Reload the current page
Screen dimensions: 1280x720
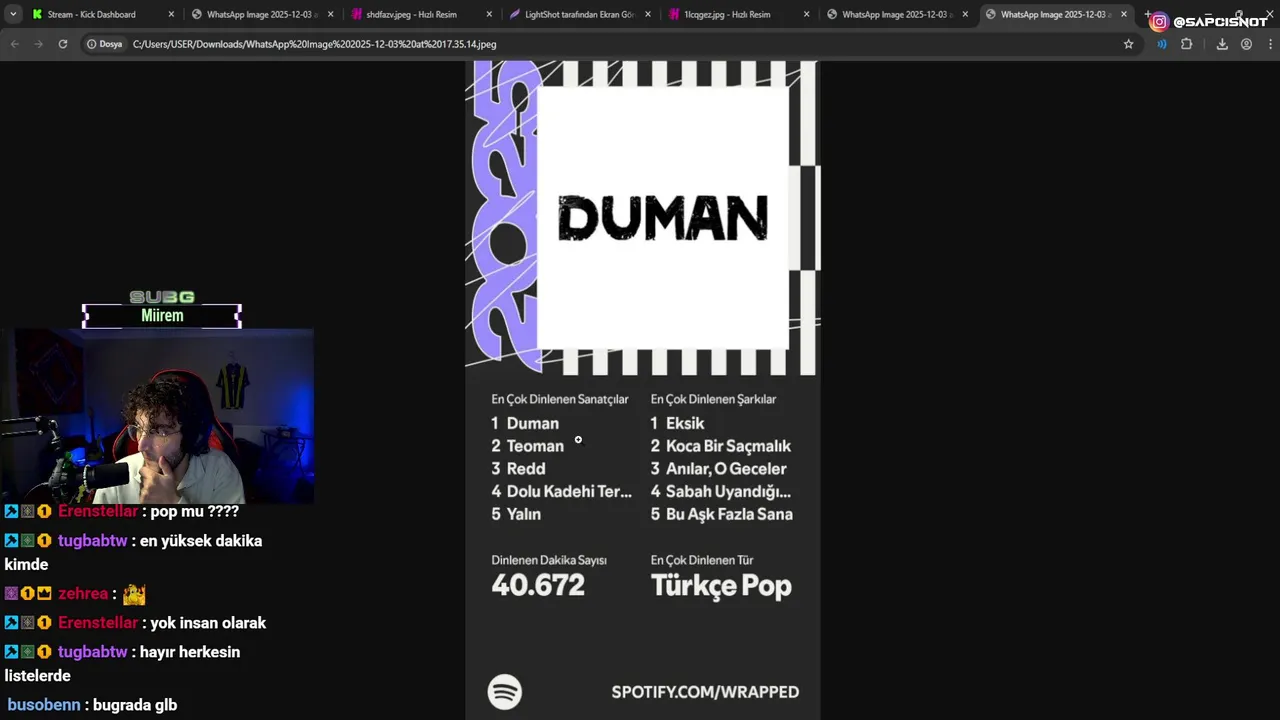[63, 44]
